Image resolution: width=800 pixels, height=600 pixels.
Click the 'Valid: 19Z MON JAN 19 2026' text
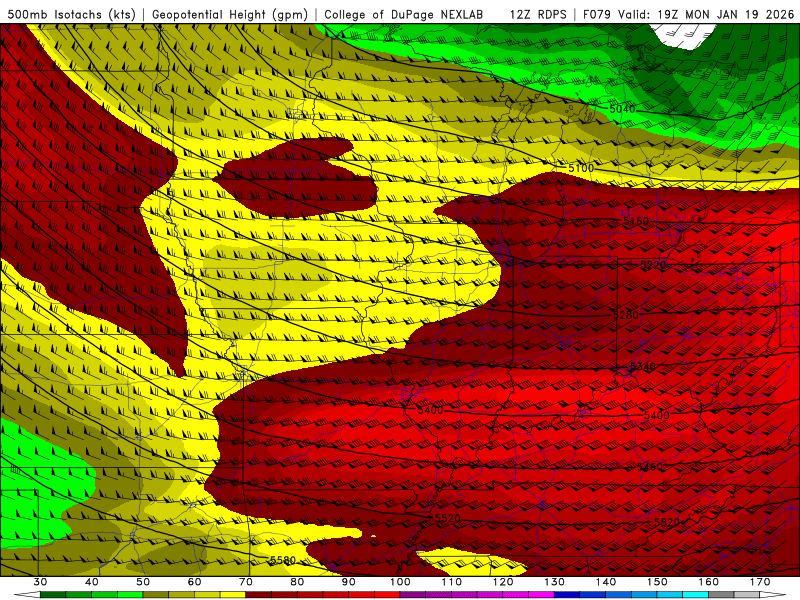click(706, 15)
